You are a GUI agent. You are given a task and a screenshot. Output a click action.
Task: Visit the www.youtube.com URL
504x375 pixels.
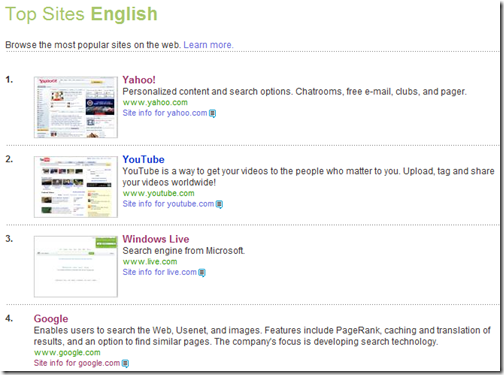pyautogui.click(x=158, y=193)
